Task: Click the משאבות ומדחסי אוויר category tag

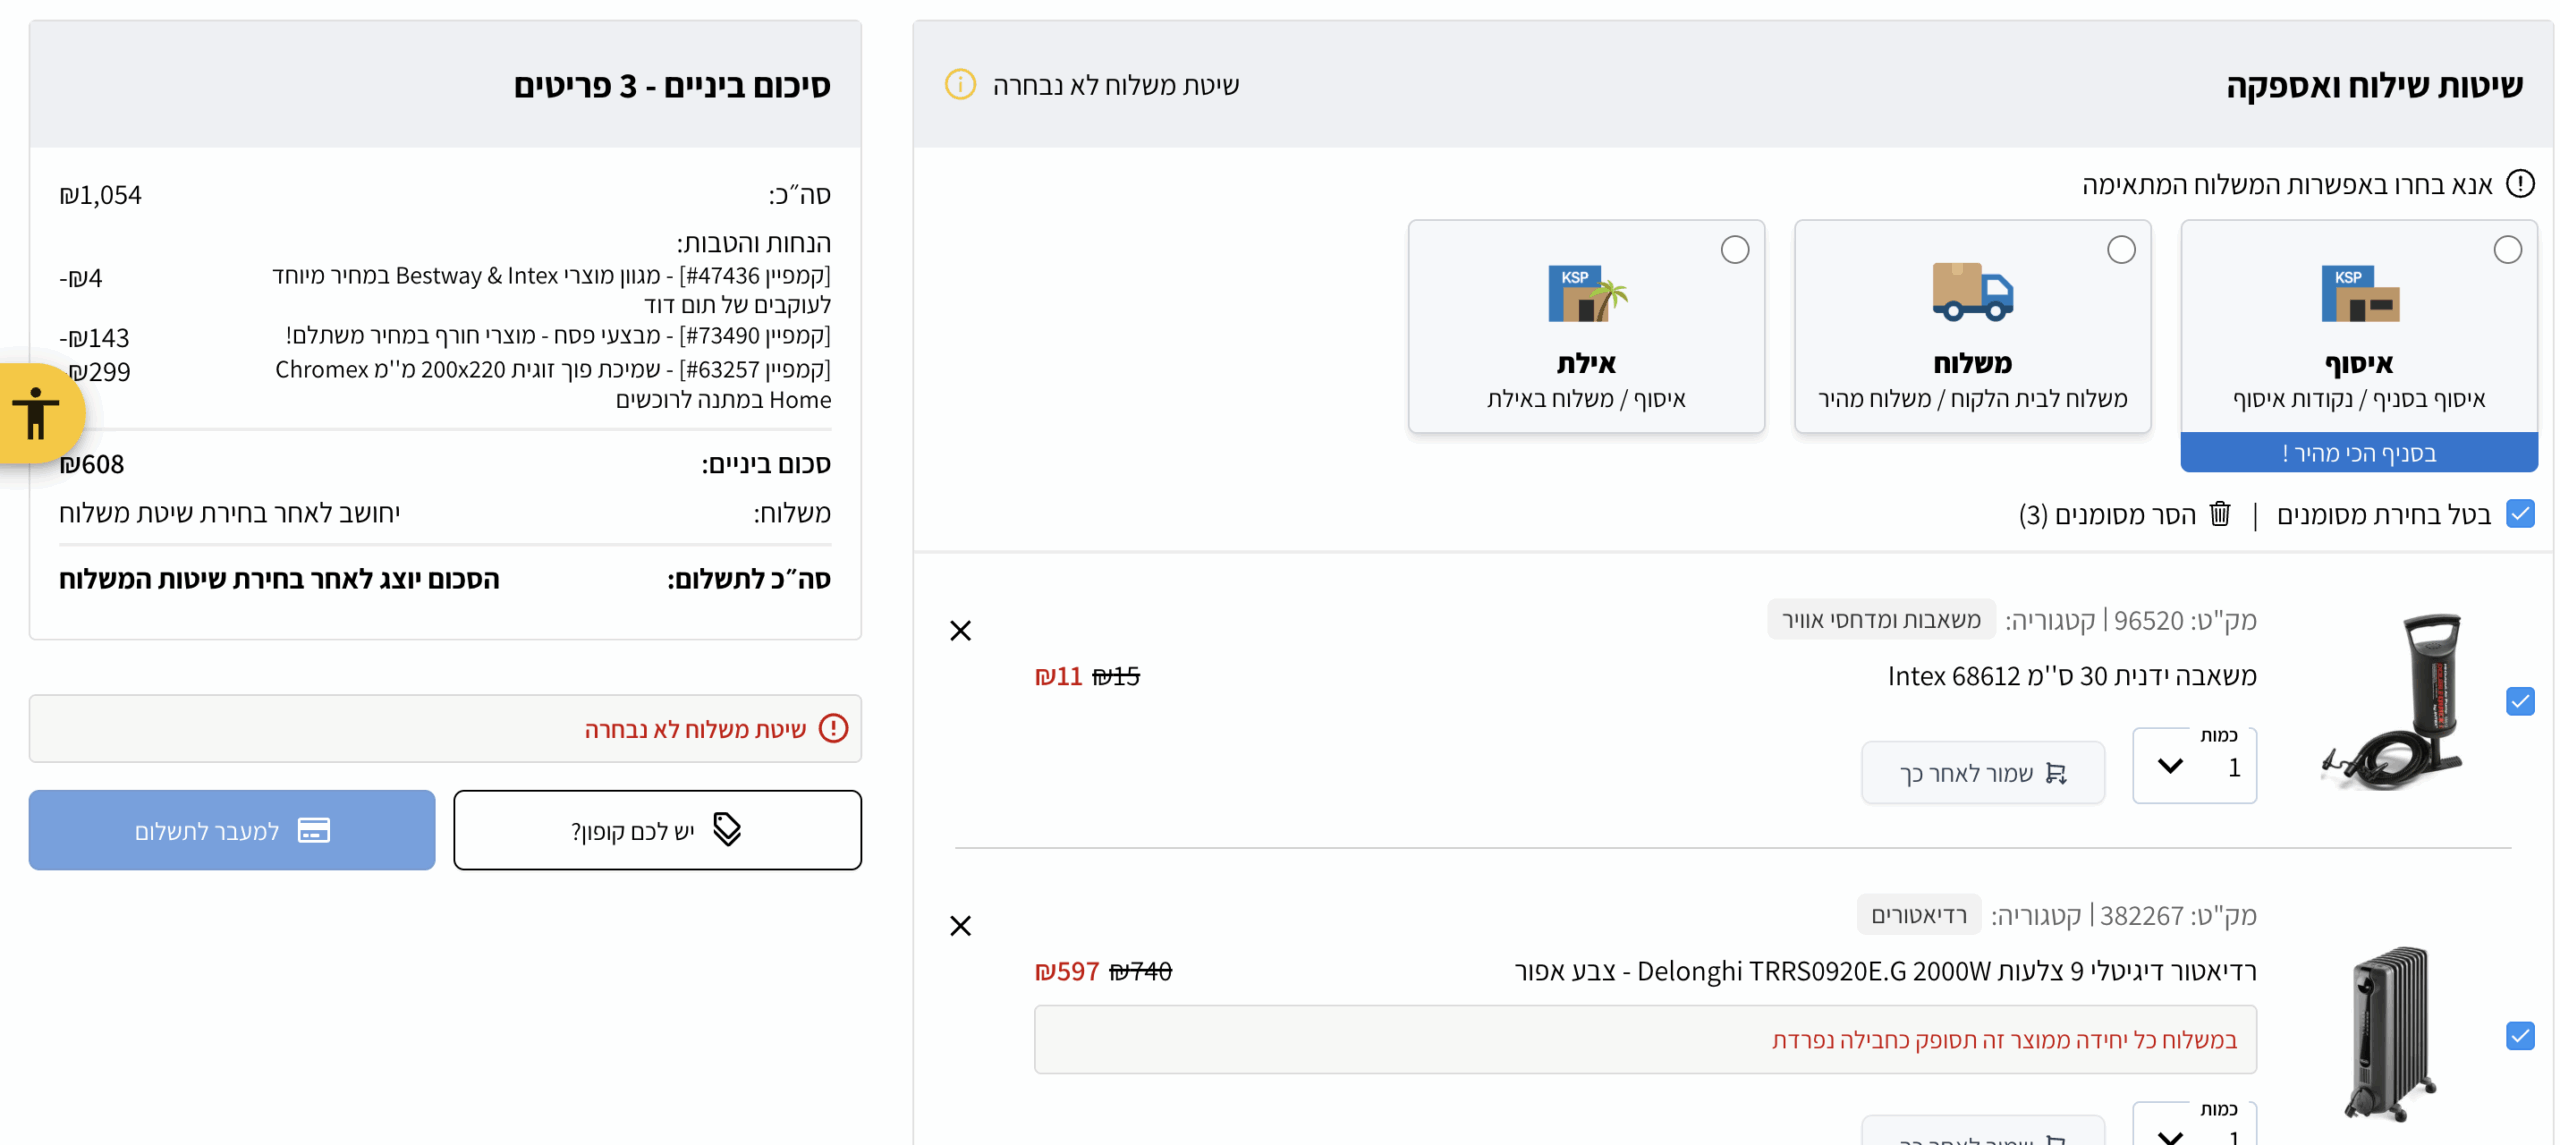Action: point(1880,619)
